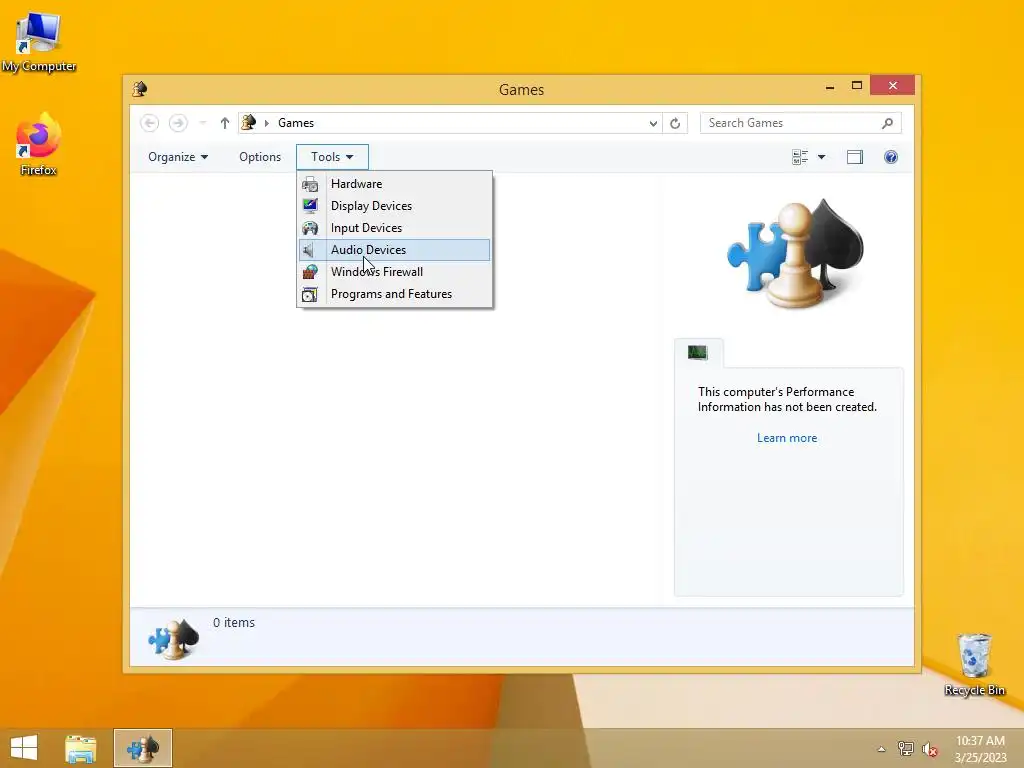Show hidden tray icons arrow
The height and width of the screenshot is (768, 1024).
coord(881,749)
